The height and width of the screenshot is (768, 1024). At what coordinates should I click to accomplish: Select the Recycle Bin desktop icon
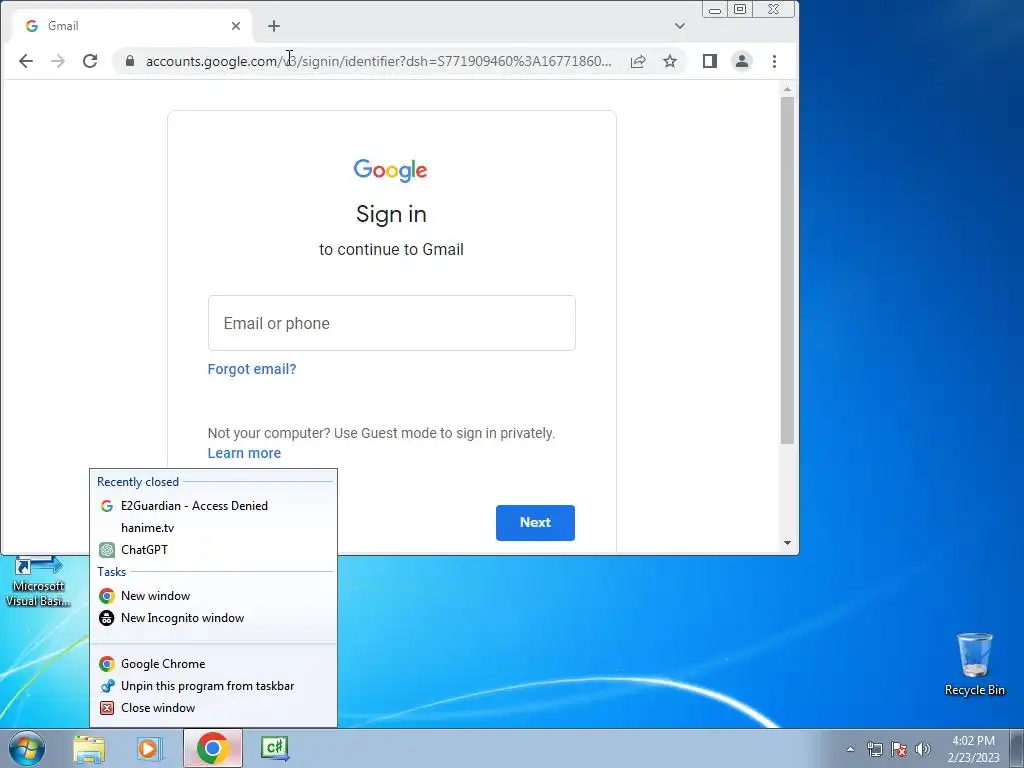[974, 664]
